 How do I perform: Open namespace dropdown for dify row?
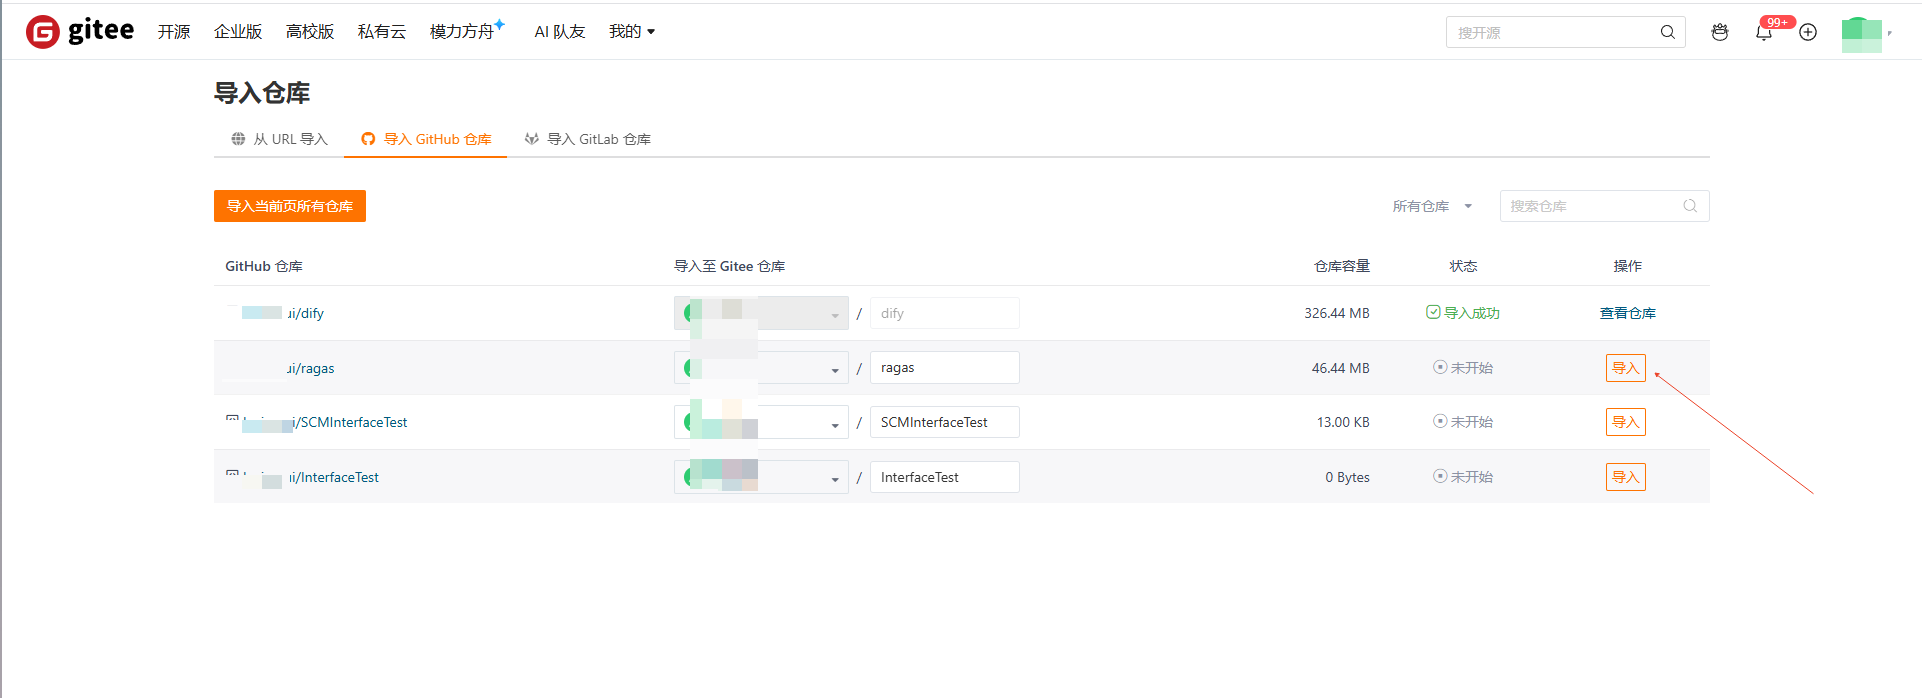(x=761, y=313)
